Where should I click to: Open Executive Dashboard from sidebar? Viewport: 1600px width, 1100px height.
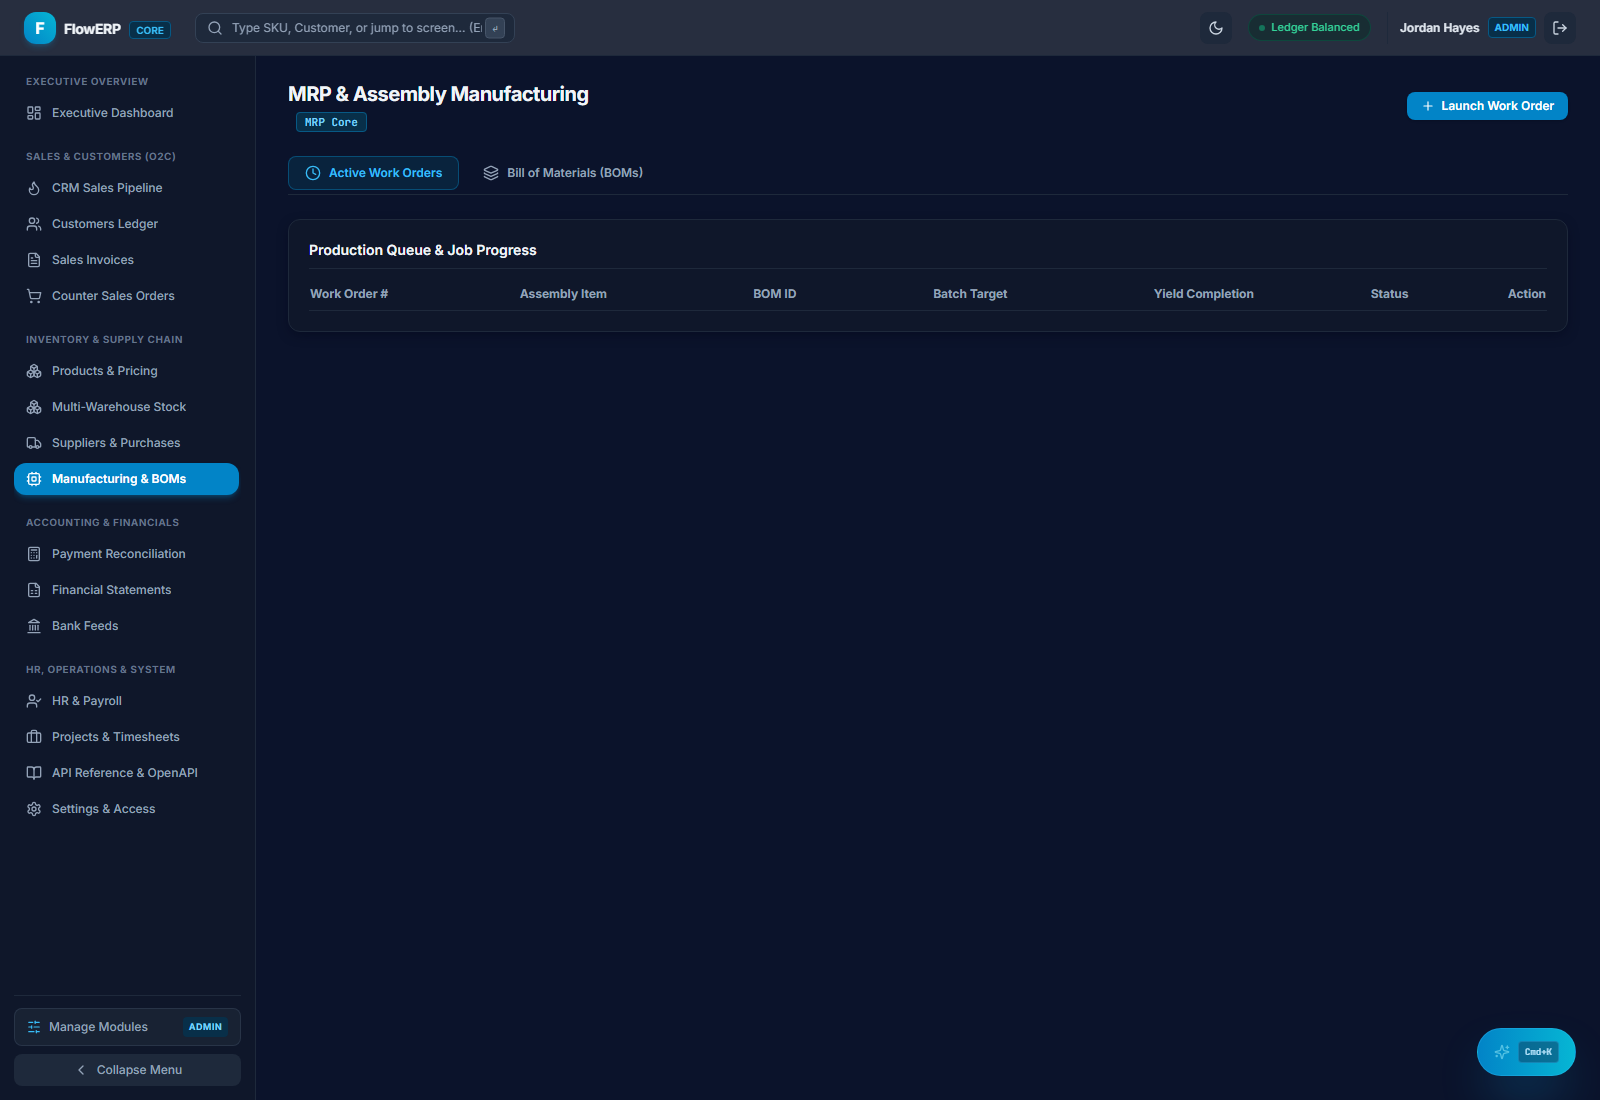pos(126,113)
